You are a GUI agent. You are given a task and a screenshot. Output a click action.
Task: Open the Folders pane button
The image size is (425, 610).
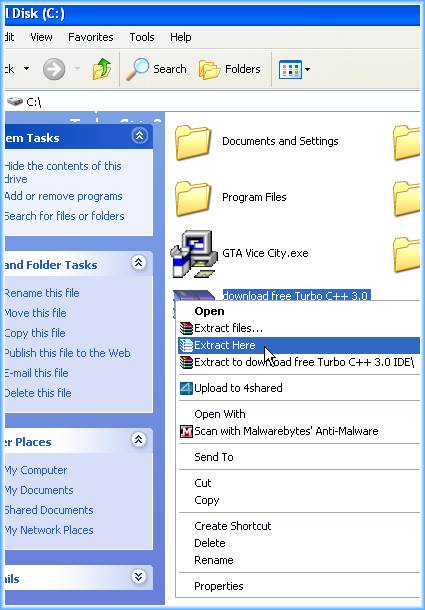coord(230,69)
